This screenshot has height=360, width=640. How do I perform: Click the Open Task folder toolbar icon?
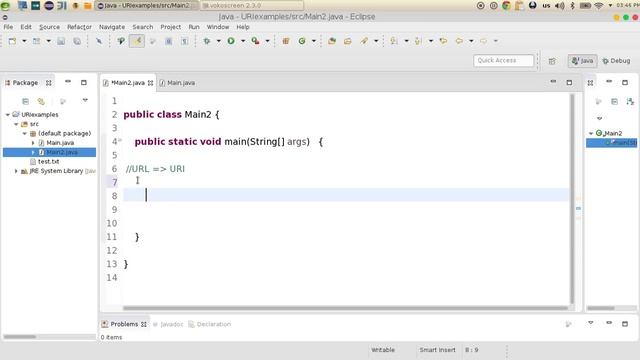[348, 41]
